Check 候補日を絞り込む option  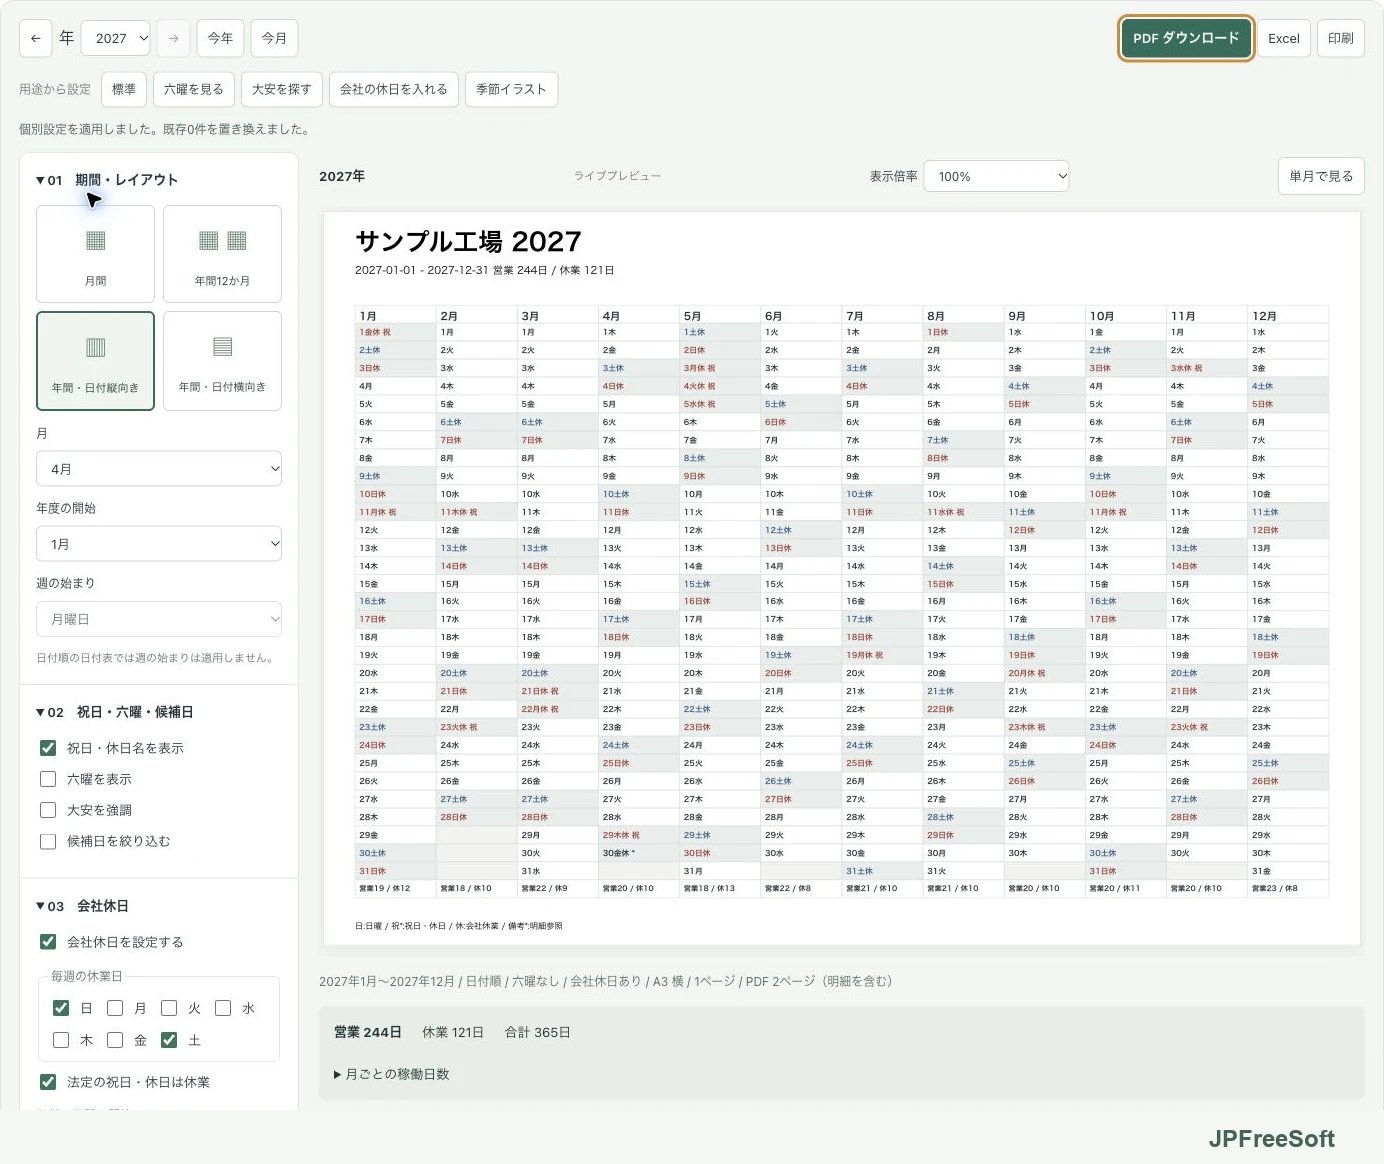[x=48, y=841]
